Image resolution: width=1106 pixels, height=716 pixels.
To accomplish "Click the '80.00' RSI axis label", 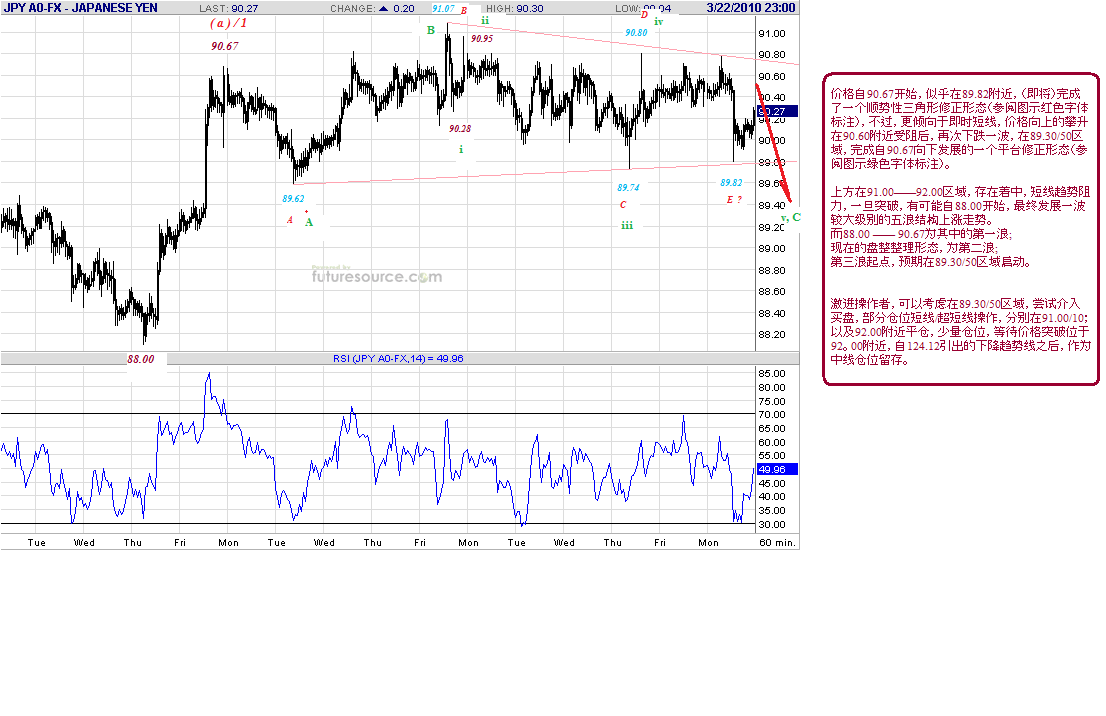I will [772, 388].
